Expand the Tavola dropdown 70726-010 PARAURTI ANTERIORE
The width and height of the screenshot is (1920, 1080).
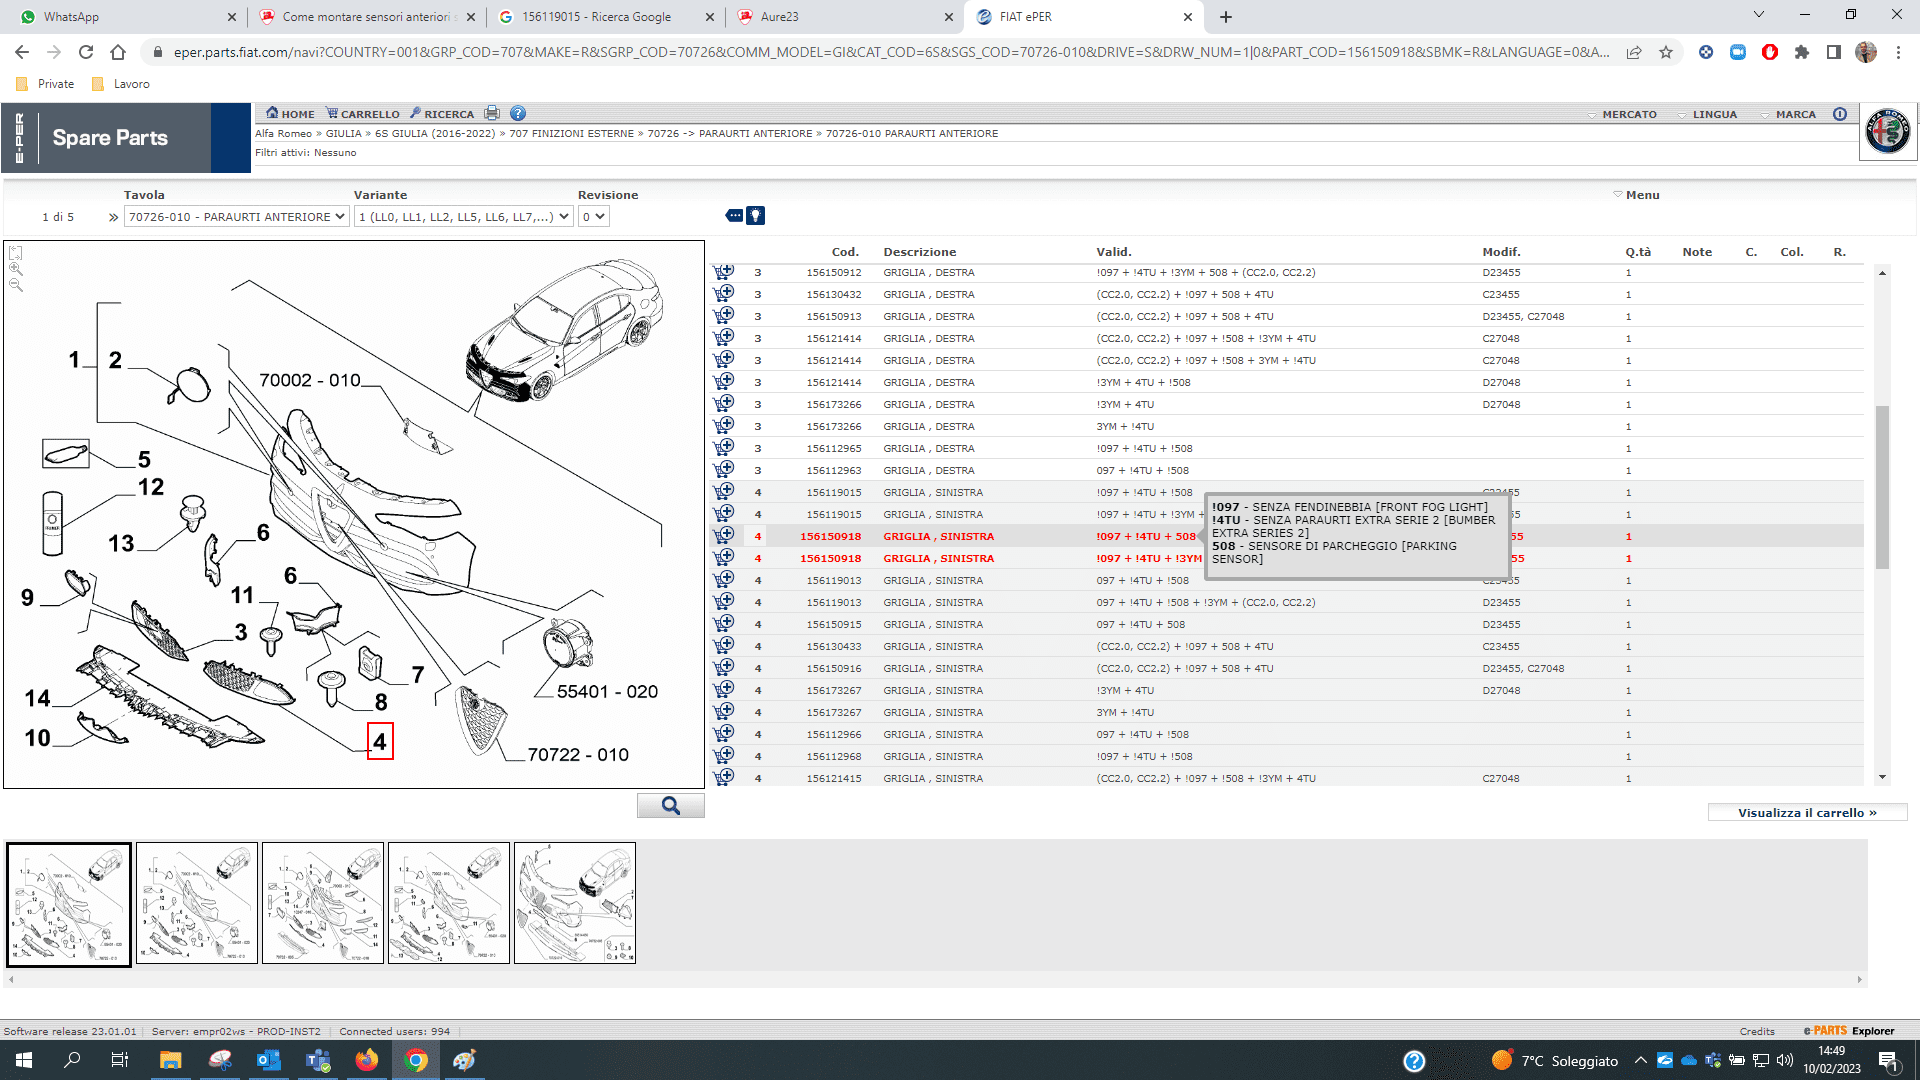coord(236,217)
